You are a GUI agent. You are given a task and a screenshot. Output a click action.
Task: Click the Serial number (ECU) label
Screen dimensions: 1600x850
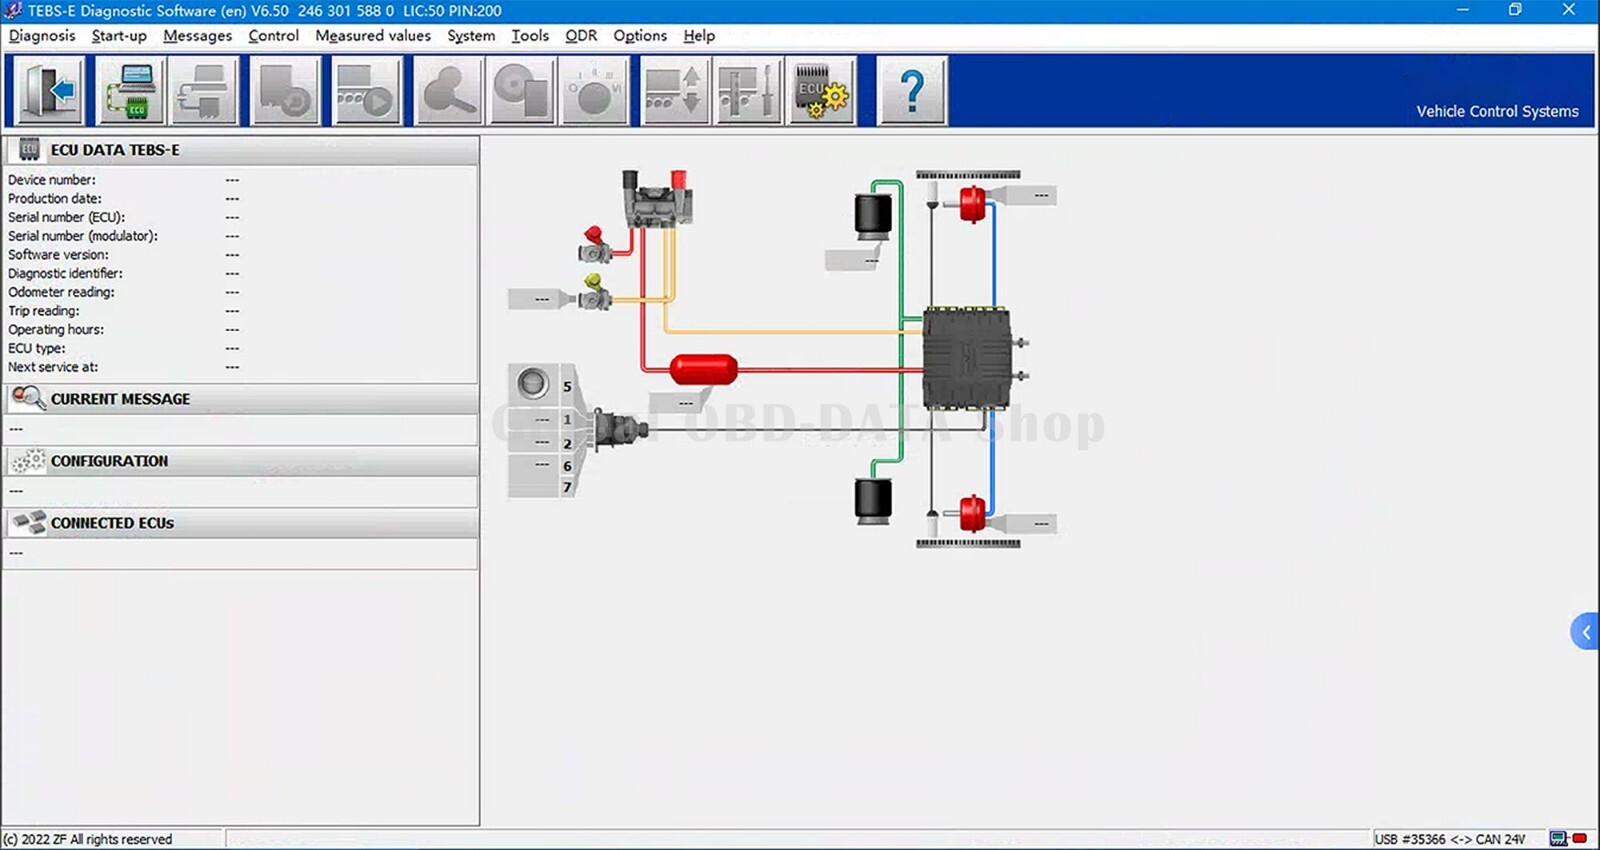pyautogui.click(x=67, y=217)
